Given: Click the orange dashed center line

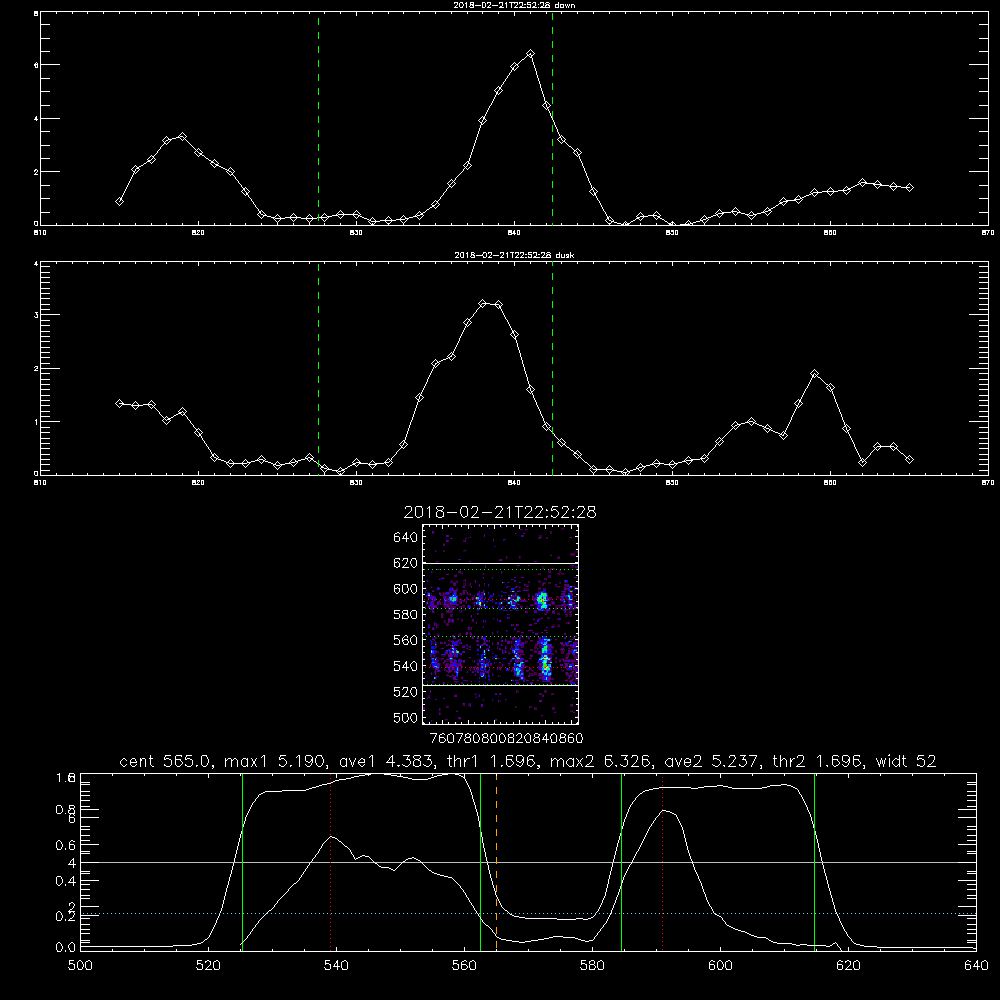Looking at the screenshot, I should click(496, 862).
